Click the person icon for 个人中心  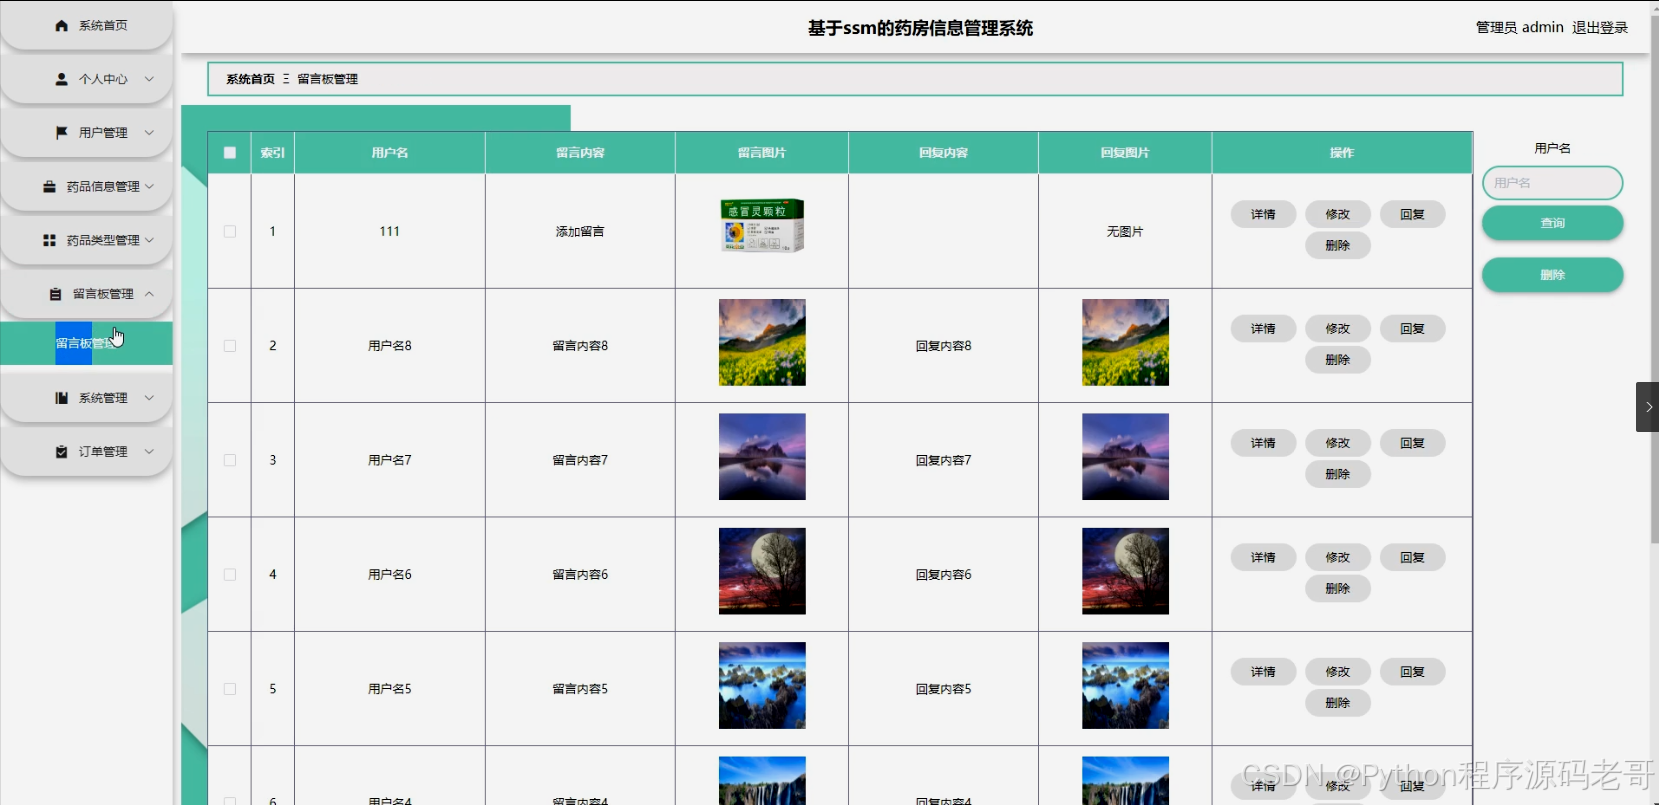click(x=62, y=79)
